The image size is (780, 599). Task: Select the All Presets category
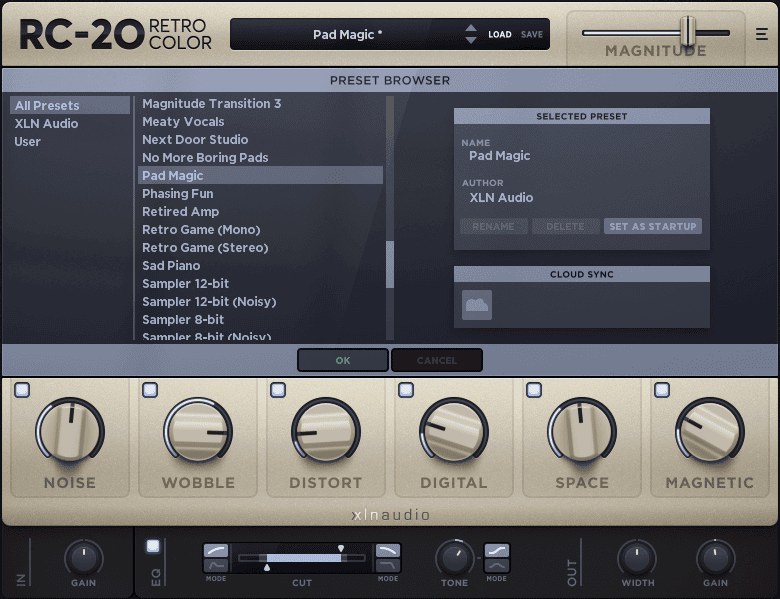click(x=70, y=105)
